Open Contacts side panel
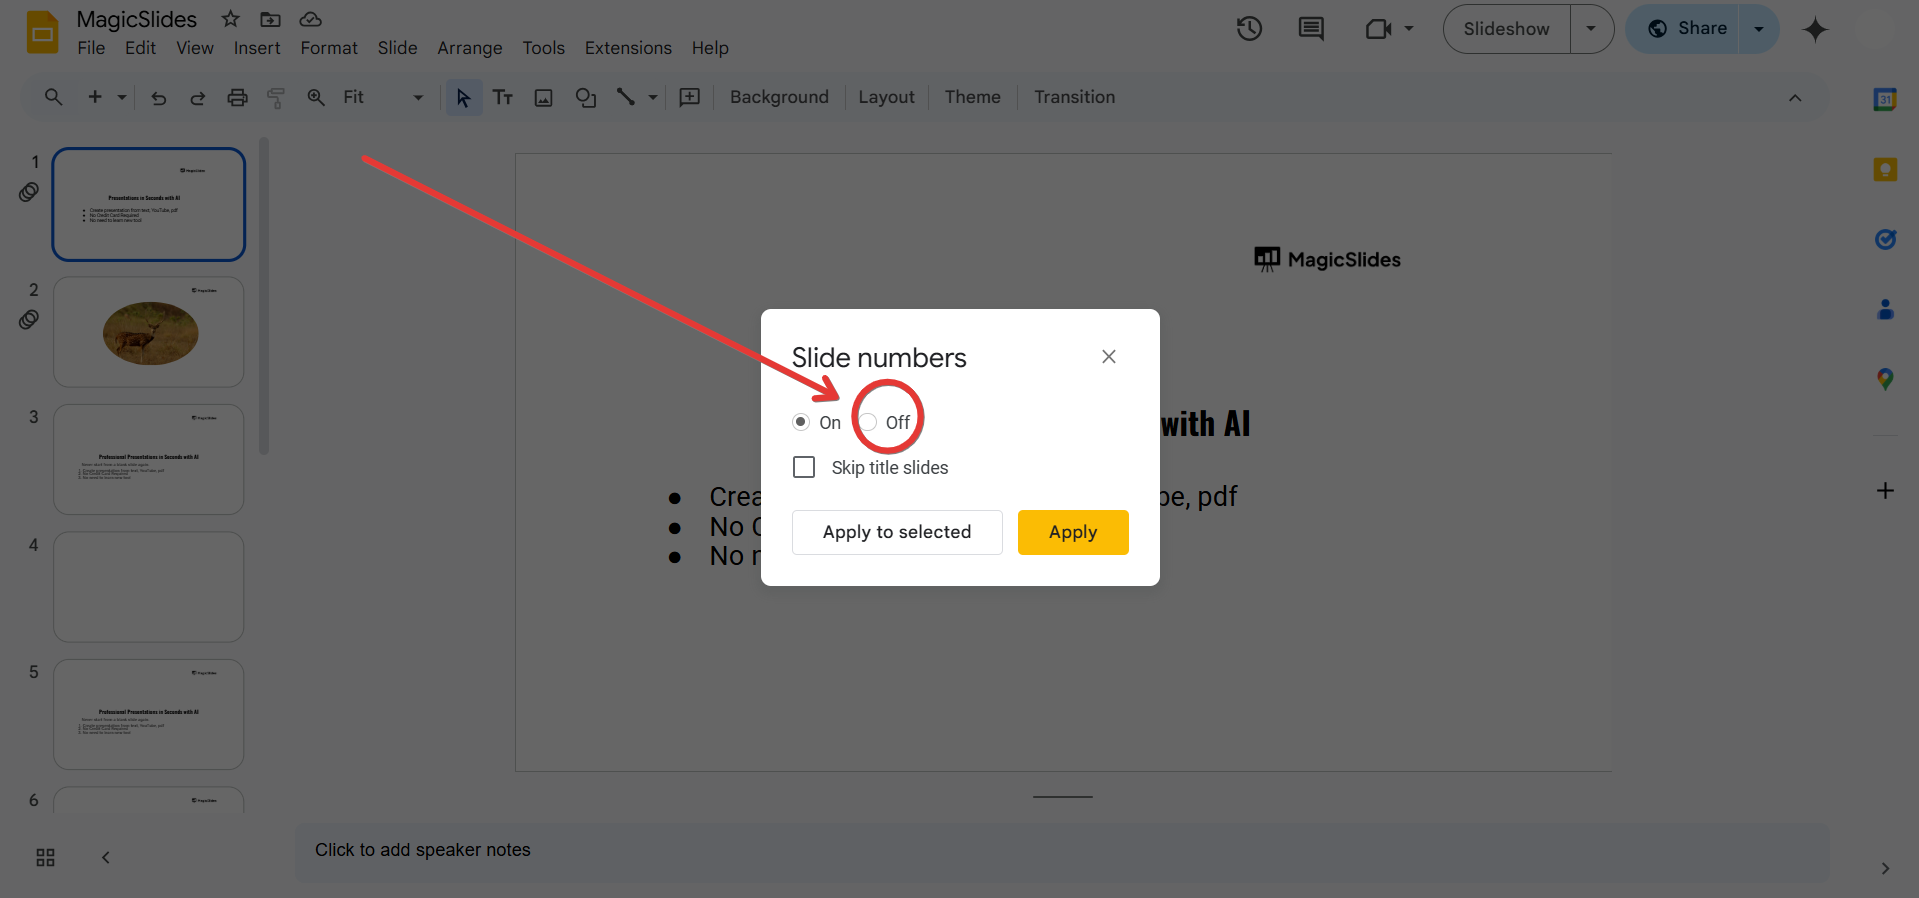Image resolution: width=1919 pixels, height=898 pixels. coord(1885,309)
